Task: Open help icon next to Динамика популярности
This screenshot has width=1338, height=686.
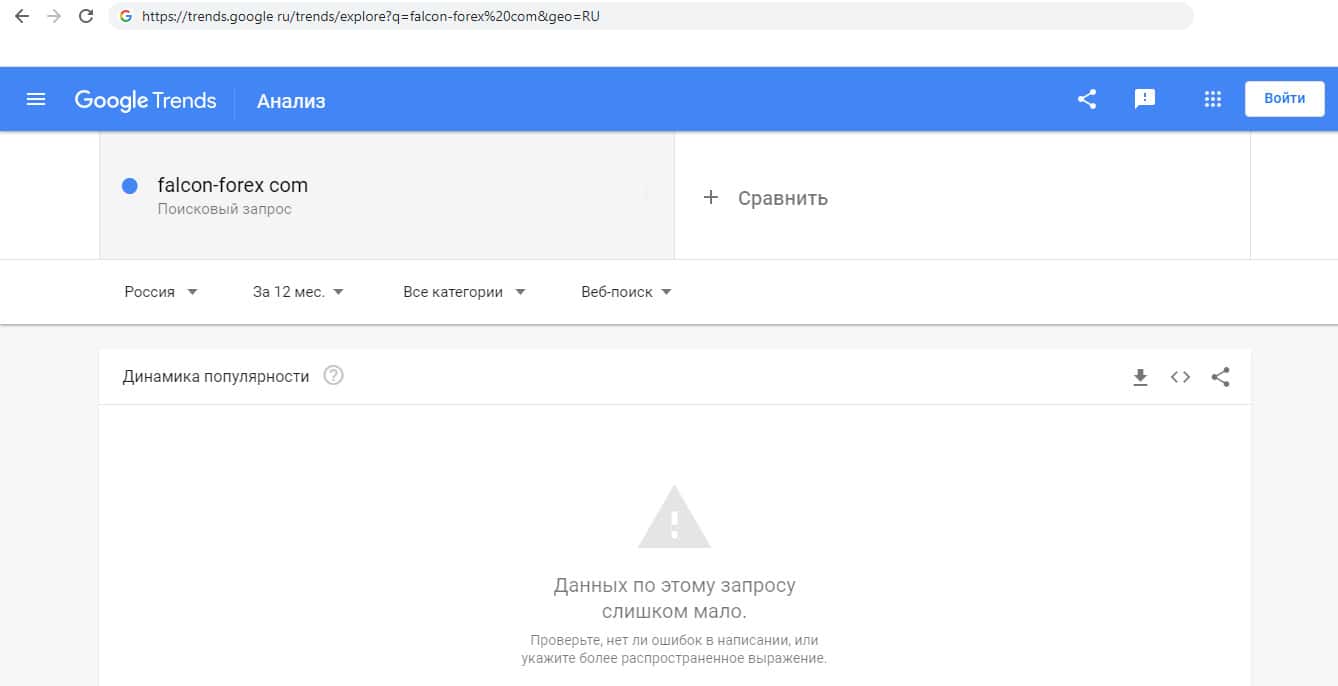Action: [x=334, y=376]
